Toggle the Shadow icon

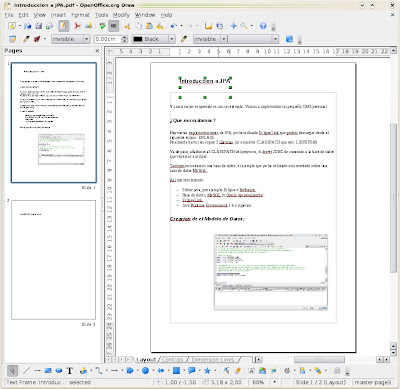(289, 39)
